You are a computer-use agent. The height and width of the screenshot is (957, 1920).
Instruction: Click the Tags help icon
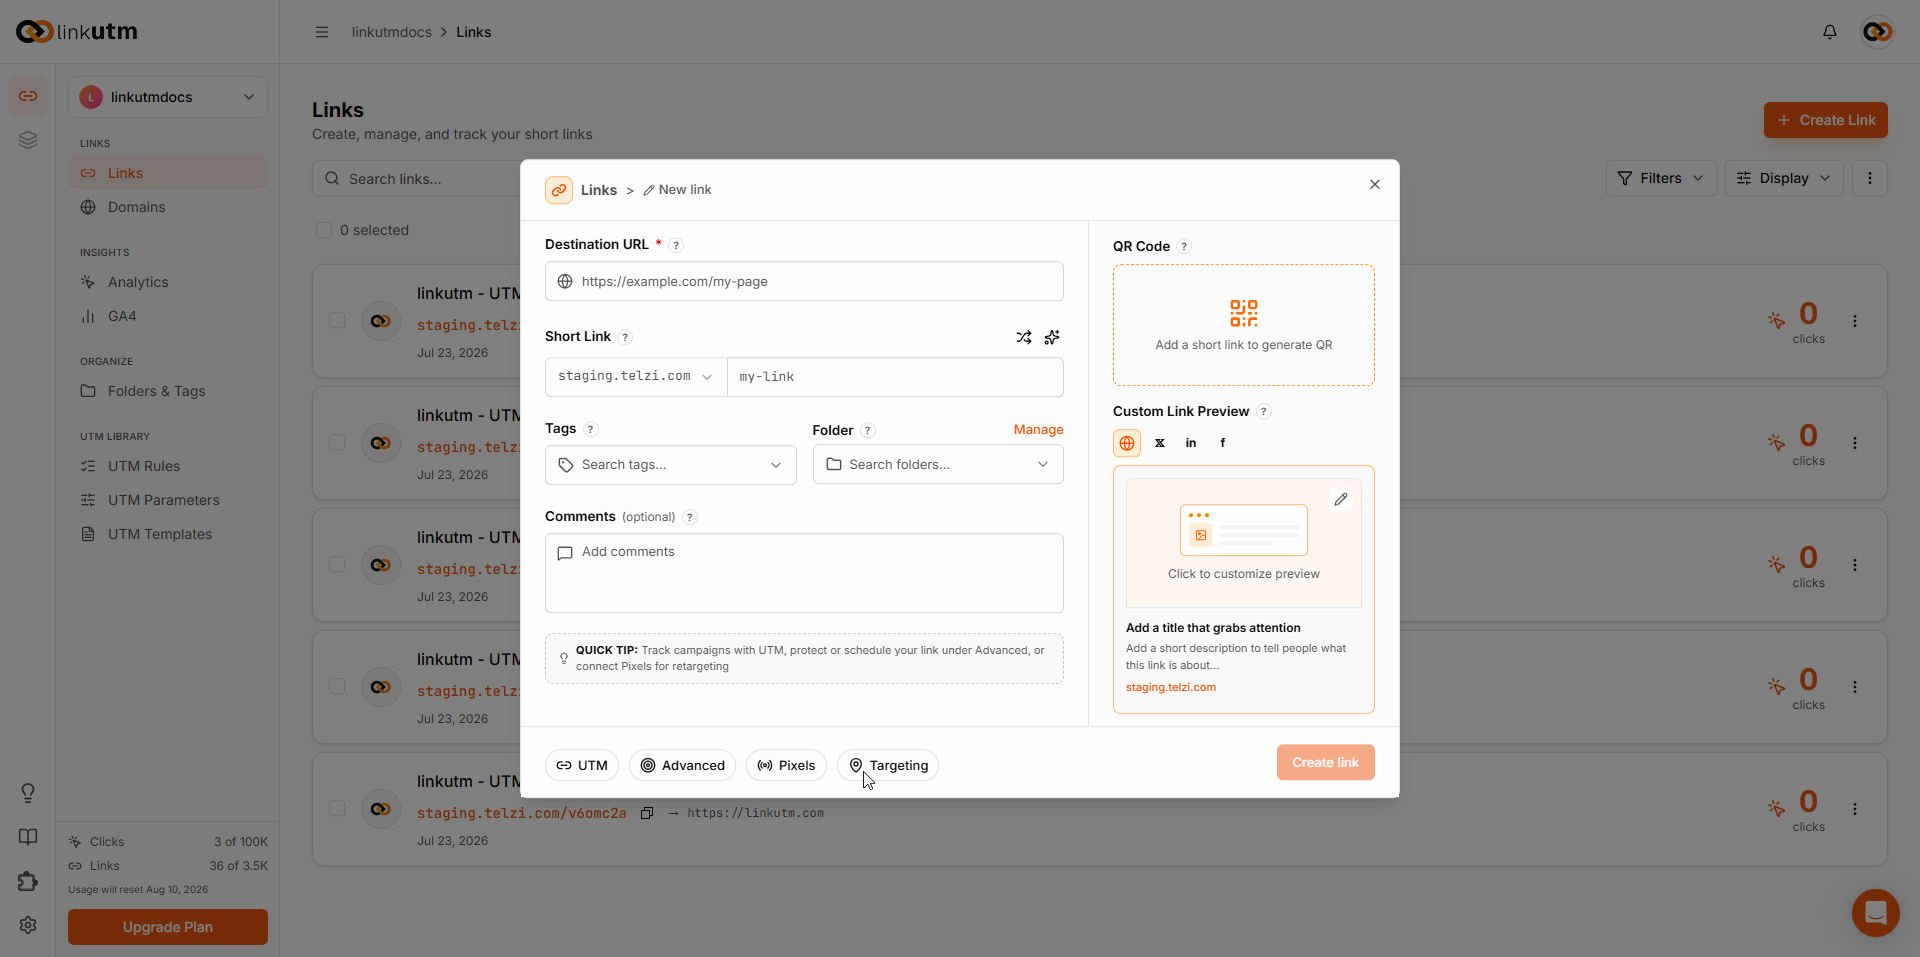(591, 429)
